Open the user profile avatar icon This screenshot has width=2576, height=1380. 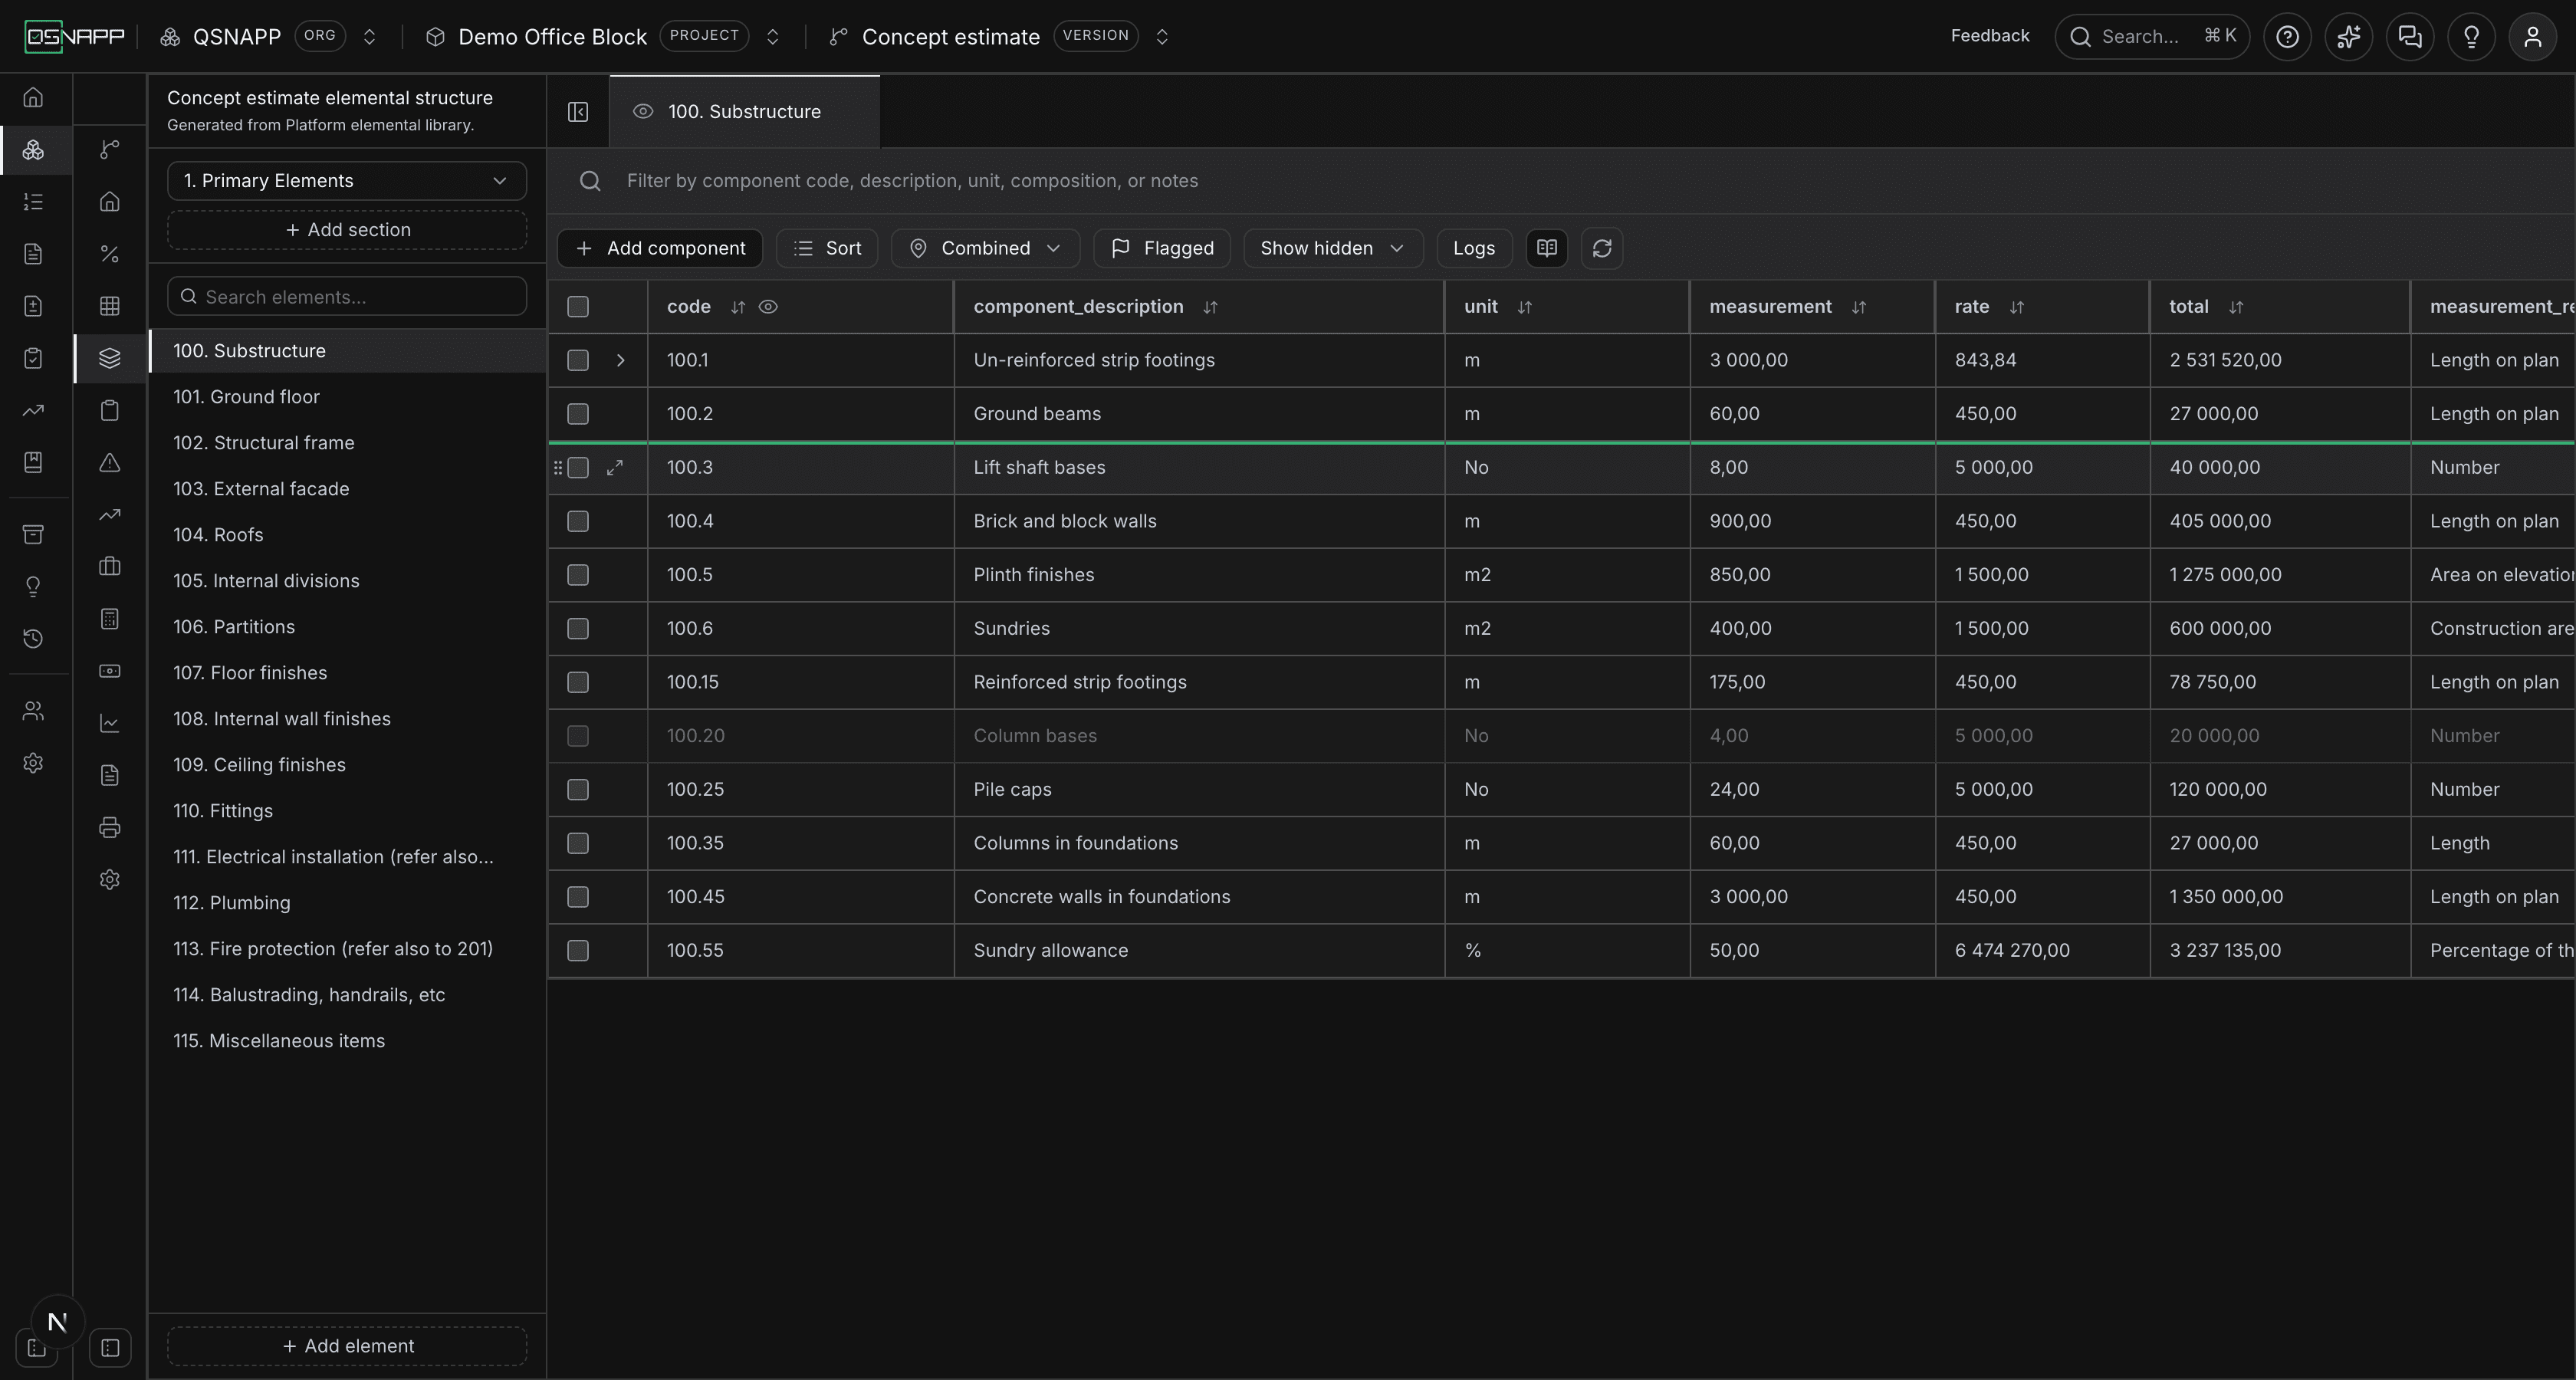tap(2533, 37)
